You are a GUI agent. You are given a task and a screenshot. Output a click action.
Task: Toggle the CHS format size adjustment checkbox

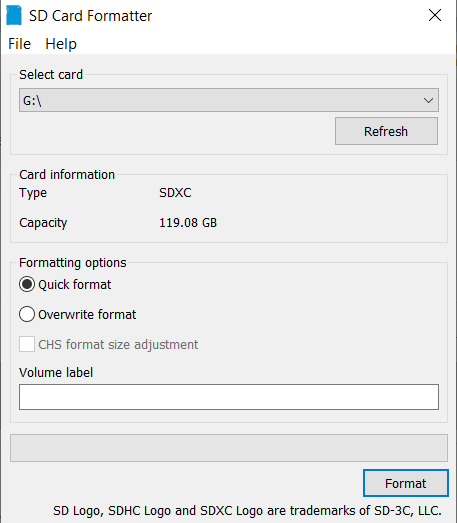click(27, 344)
